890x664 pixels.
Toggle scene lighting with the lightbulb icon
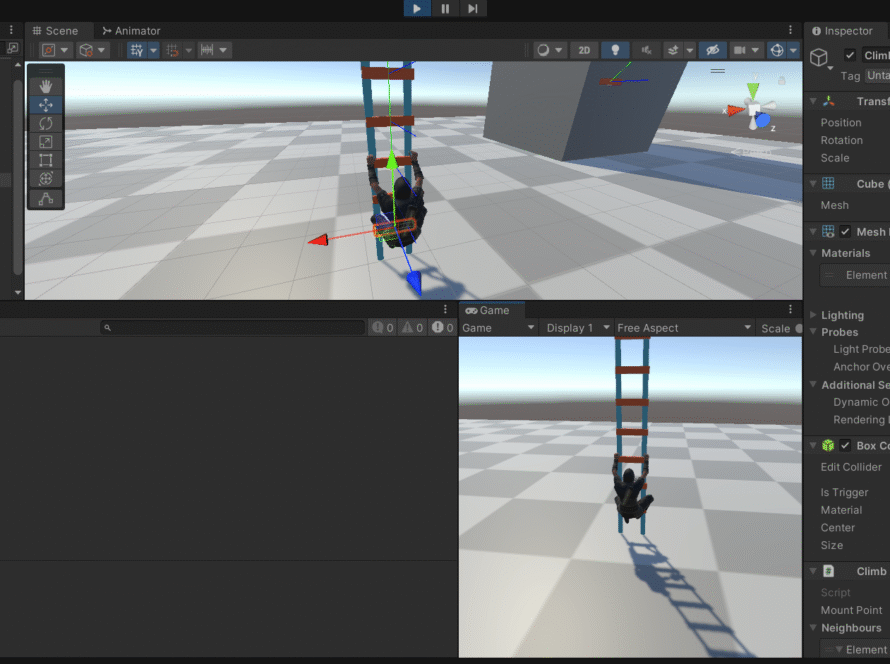615,50
